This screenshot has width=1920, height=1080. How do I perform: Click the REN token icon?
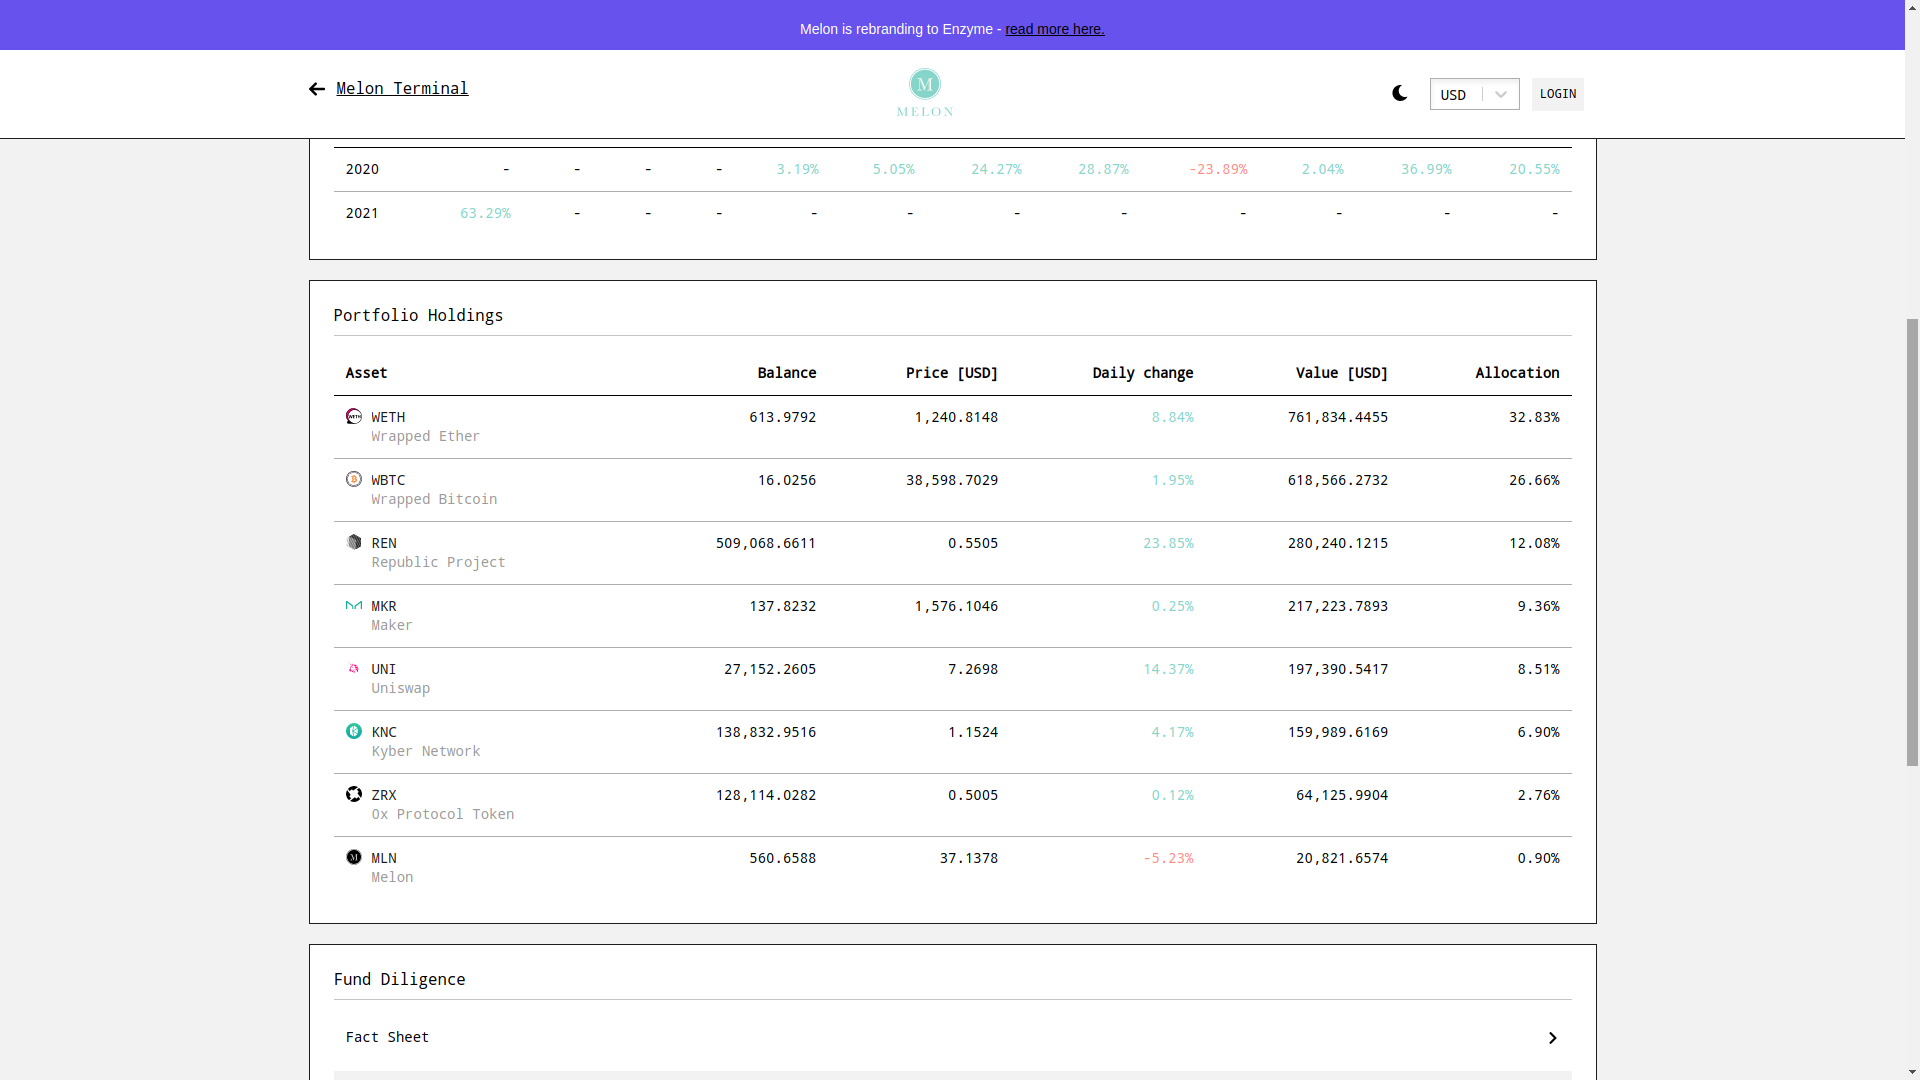click(354, 542)
